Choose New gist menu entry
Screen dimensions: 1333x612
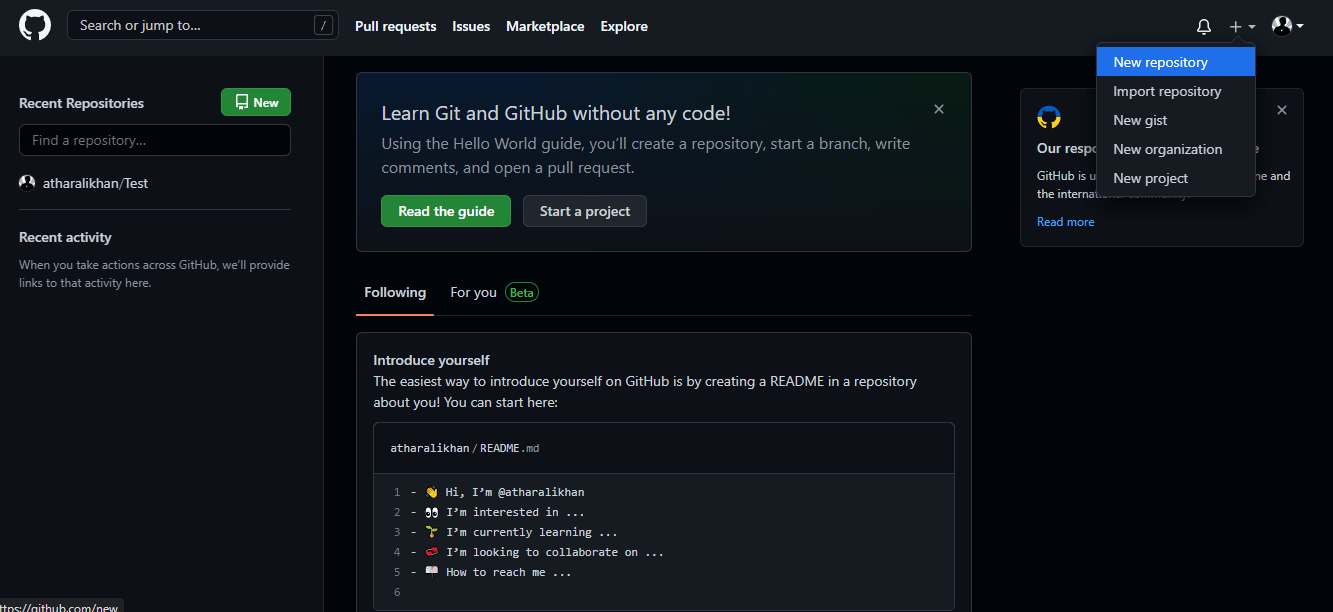click(1176, 120)
